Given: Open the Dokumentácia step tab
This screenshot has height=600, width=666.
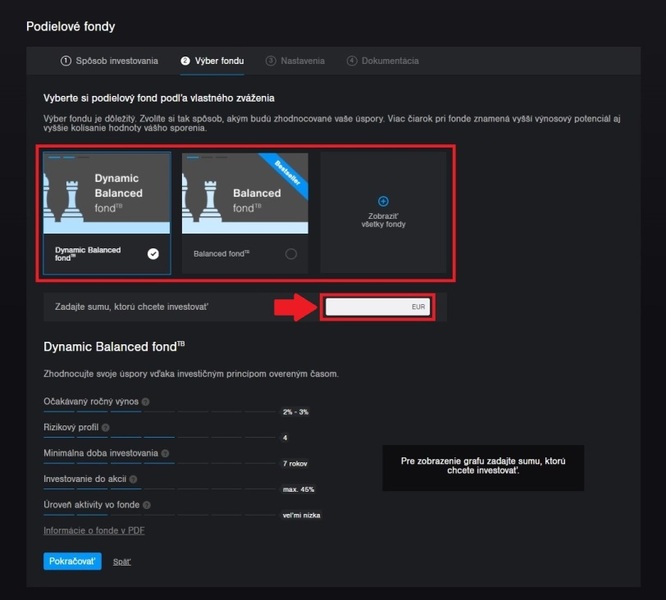Looking at the screenshot, I should pos(382,61).
